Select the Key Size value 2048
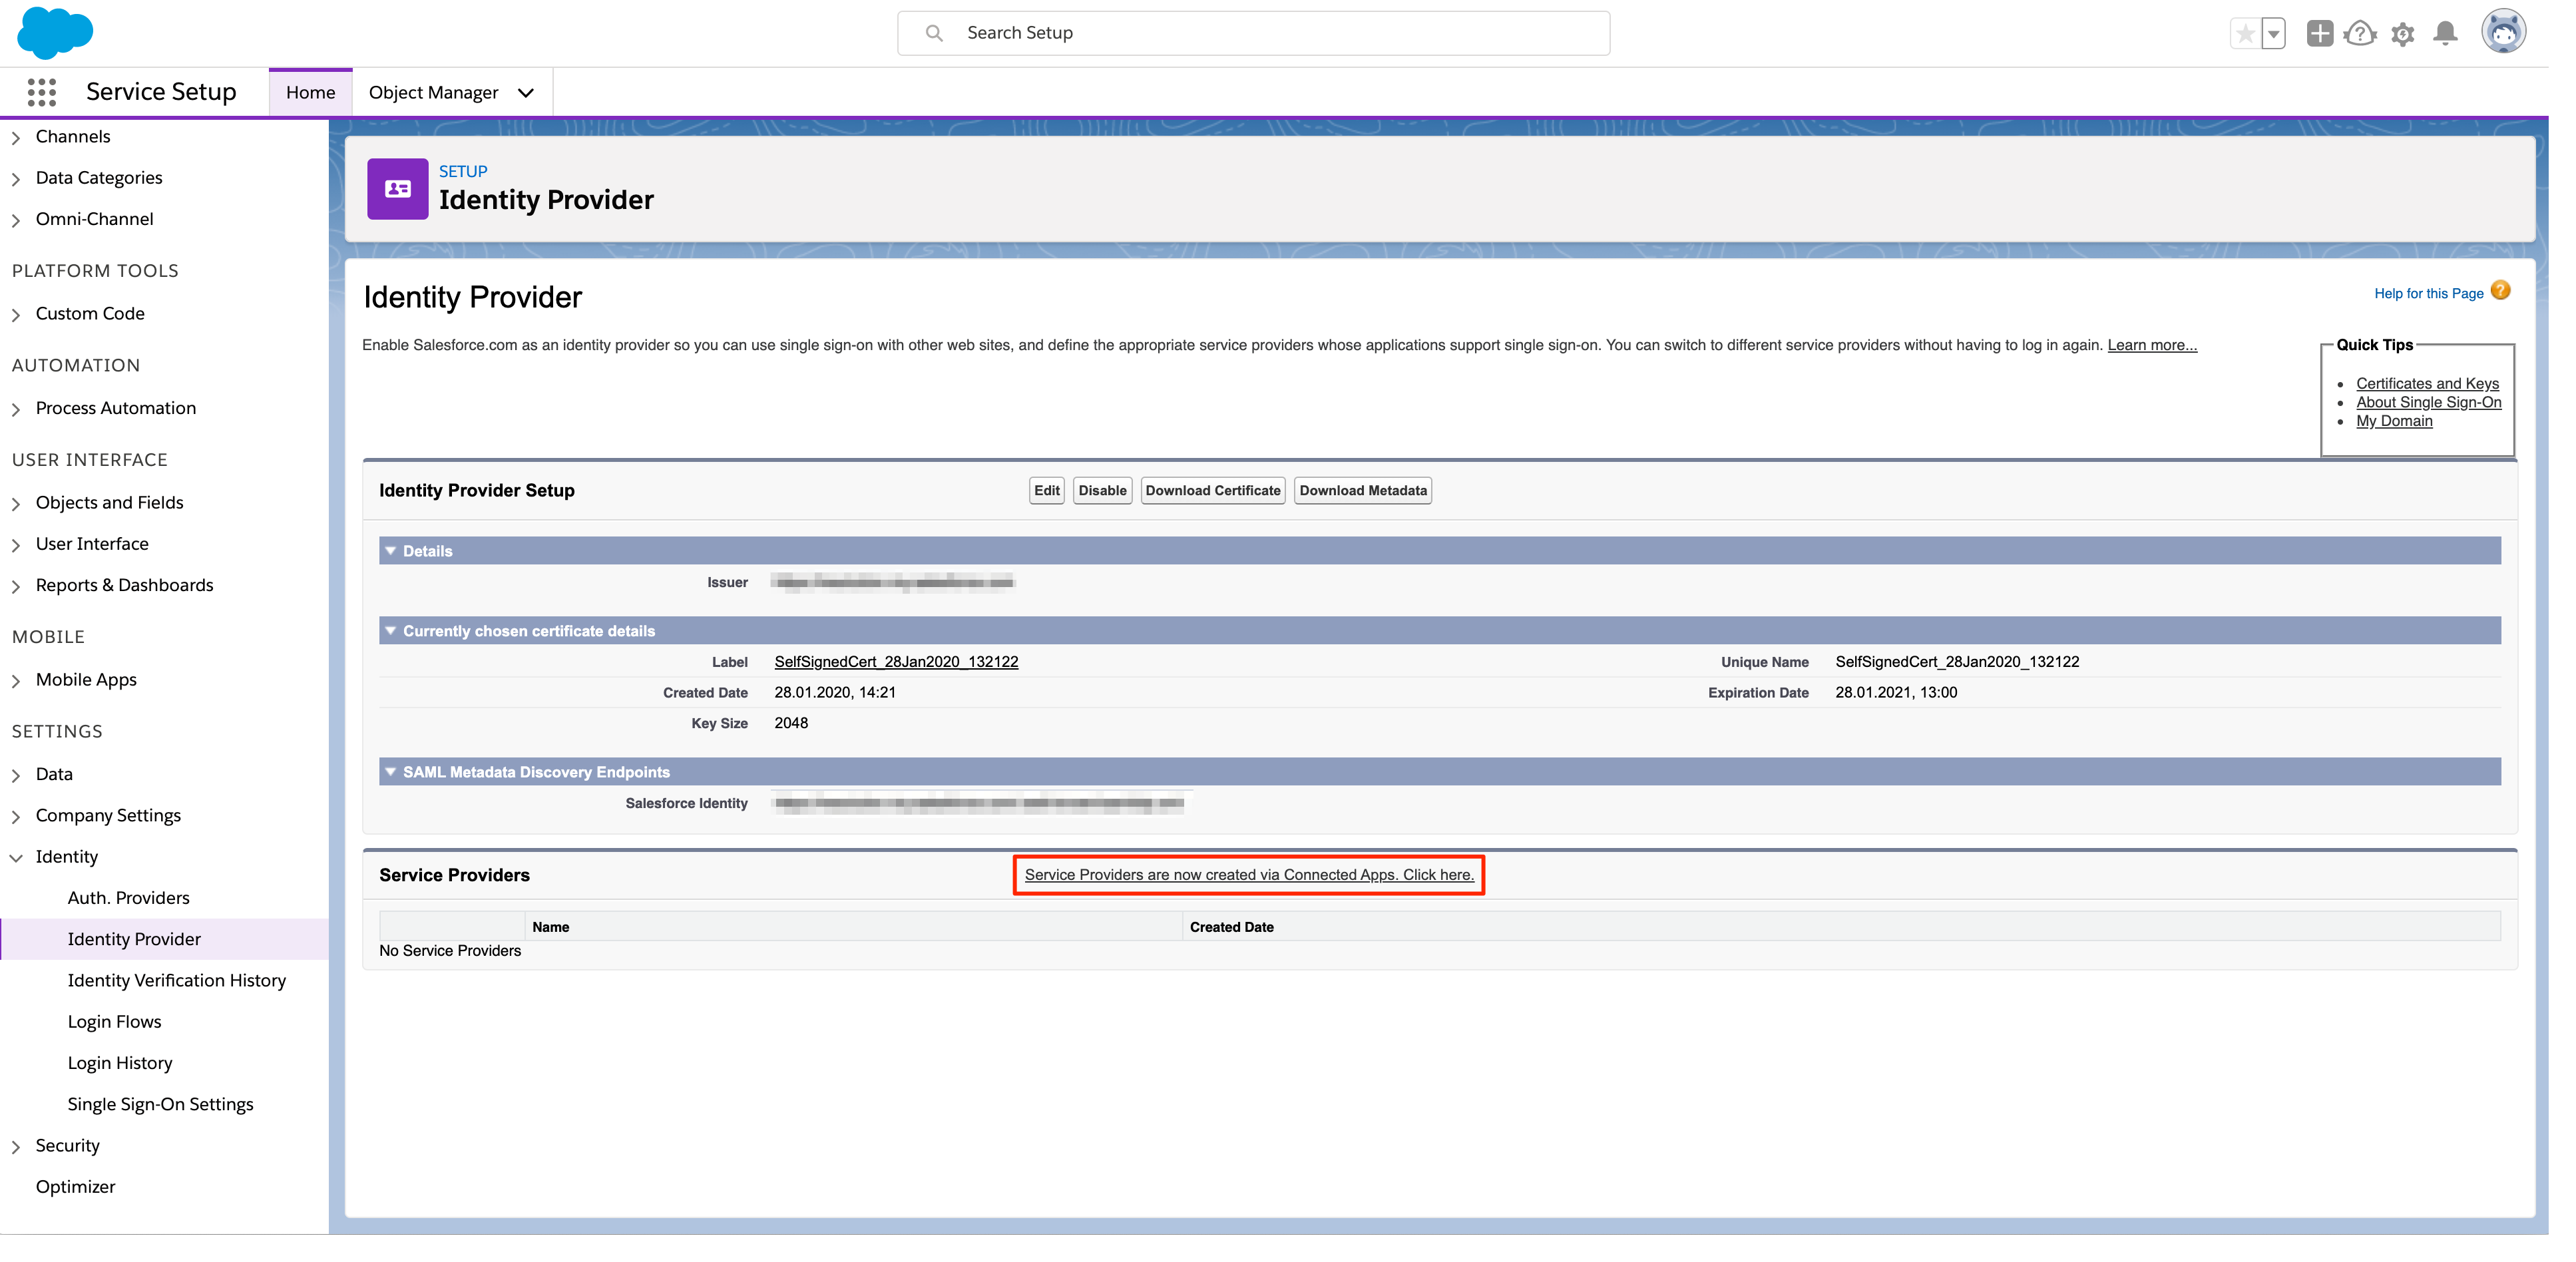The height and width of the screenshot is (1262, 2576). tap(791, 723)
